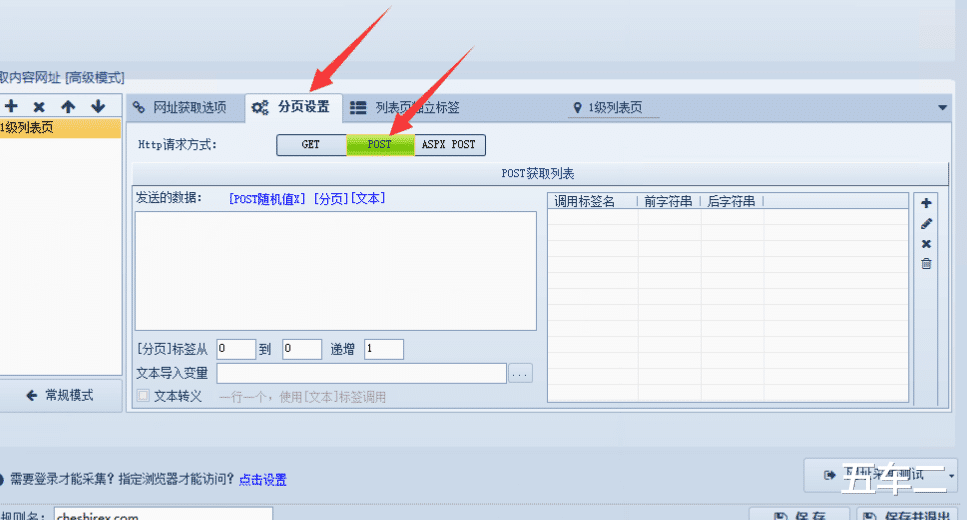The height and width of the screenshot is (520, 967).
Task: Open the 列表页独立标签 tab
Action: click(x=405, y=107)
